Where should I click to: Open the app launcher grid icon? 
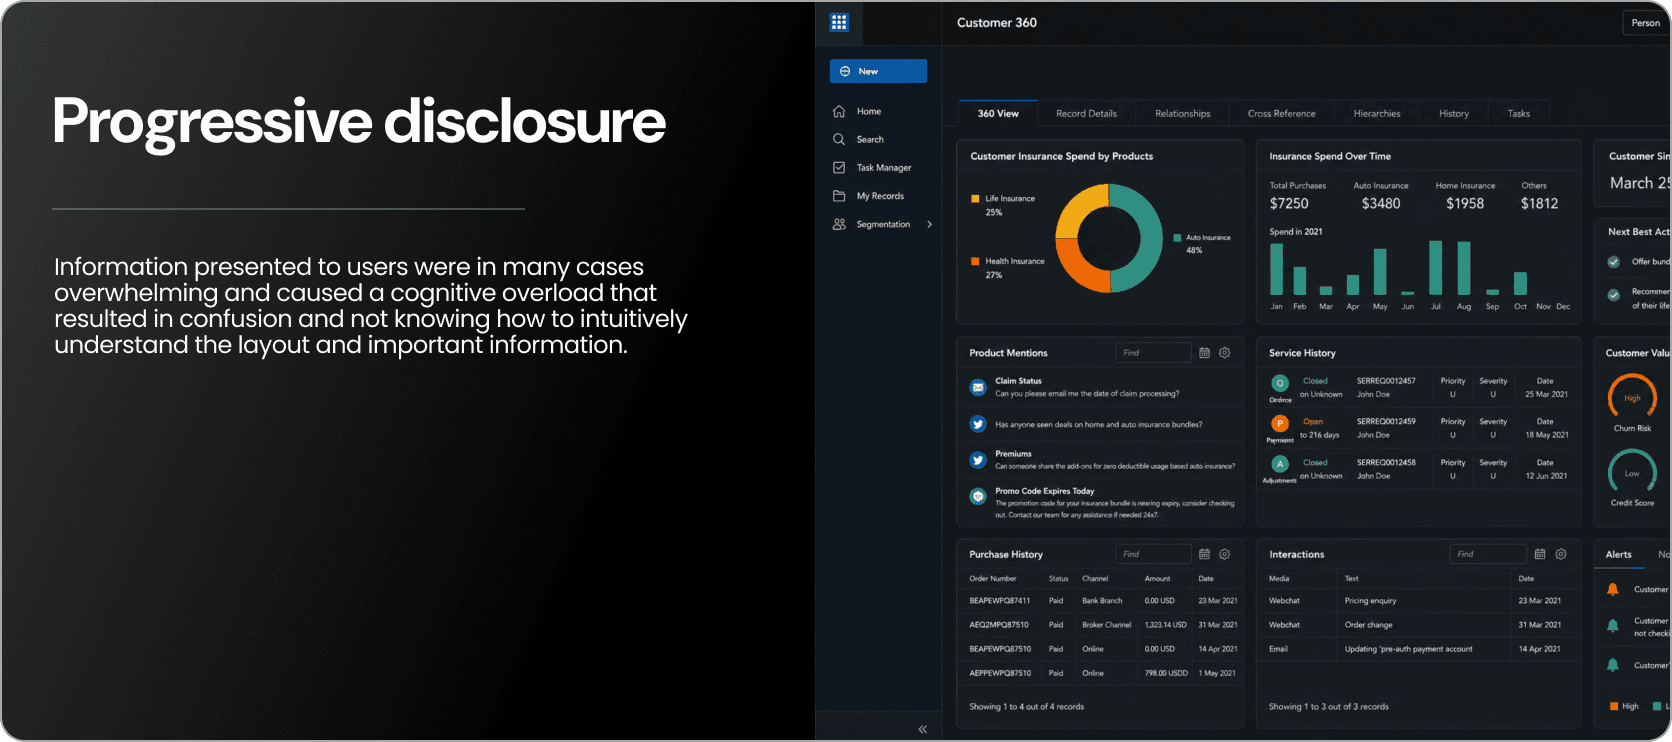click(839, 22)
